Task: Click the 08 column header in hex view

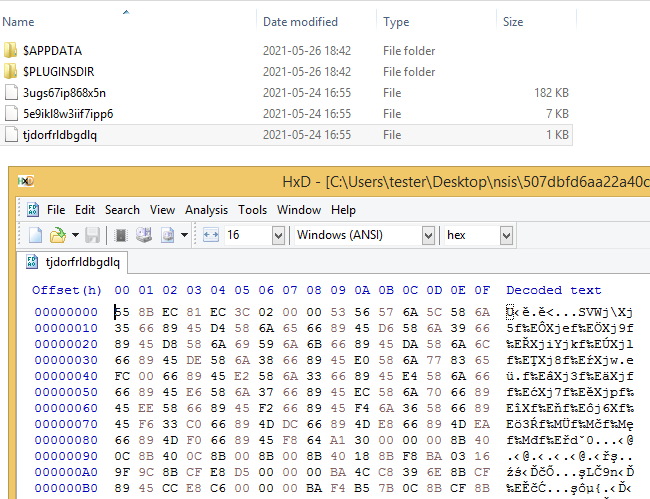Action: click(x=314, y=290)
